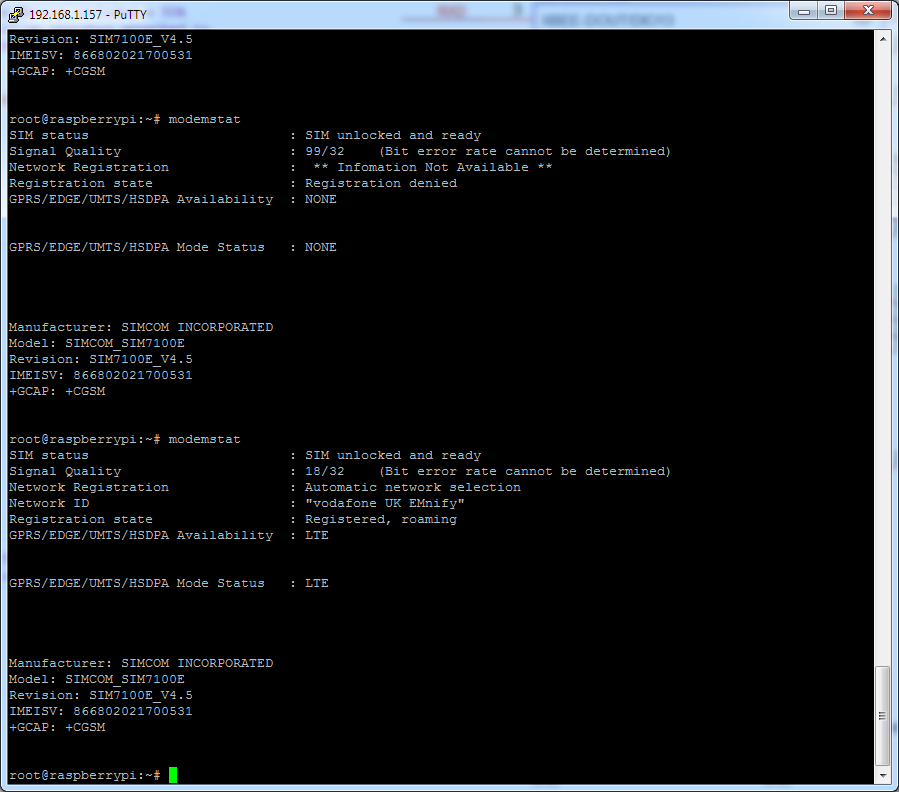Click "Automatic network selection" text
Viewport: 899px width, 792px height.
click(x=413, y=487)
